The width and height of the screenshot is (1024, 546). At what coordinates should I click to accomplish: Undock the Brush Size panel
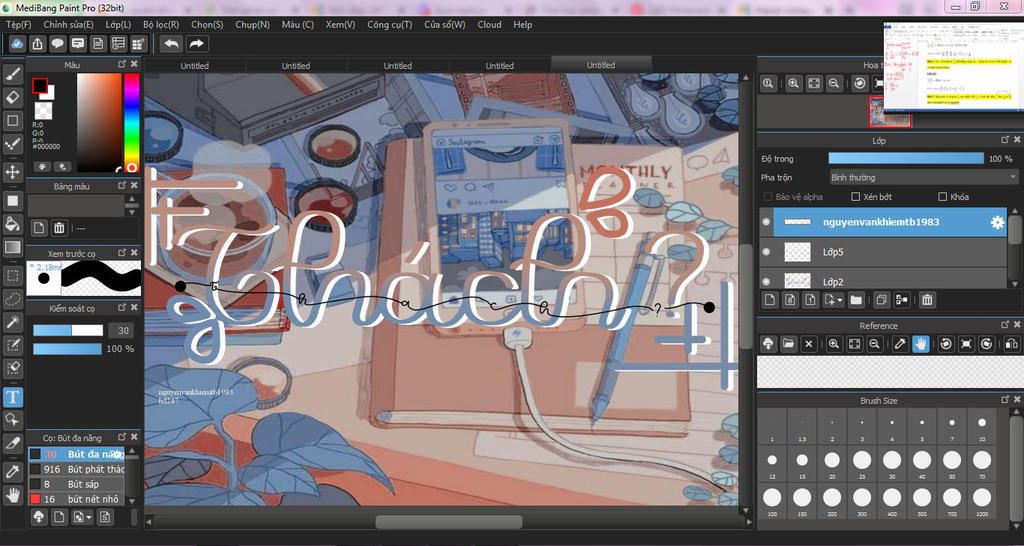pyautogui.click(x=1005, y=400)
